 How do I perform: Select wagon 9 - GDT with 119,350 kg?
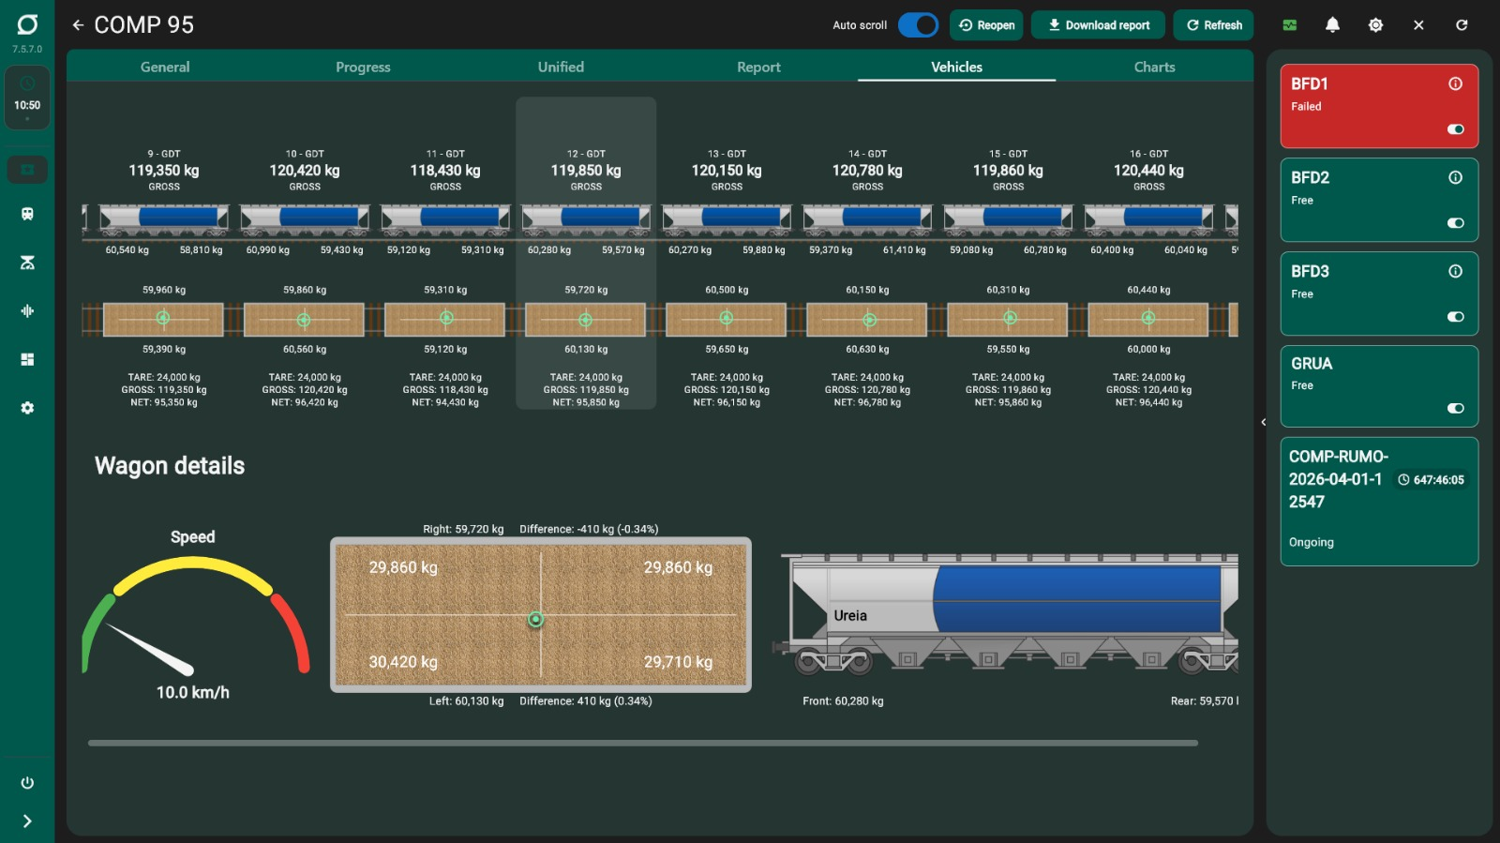(x=164, y=253)
